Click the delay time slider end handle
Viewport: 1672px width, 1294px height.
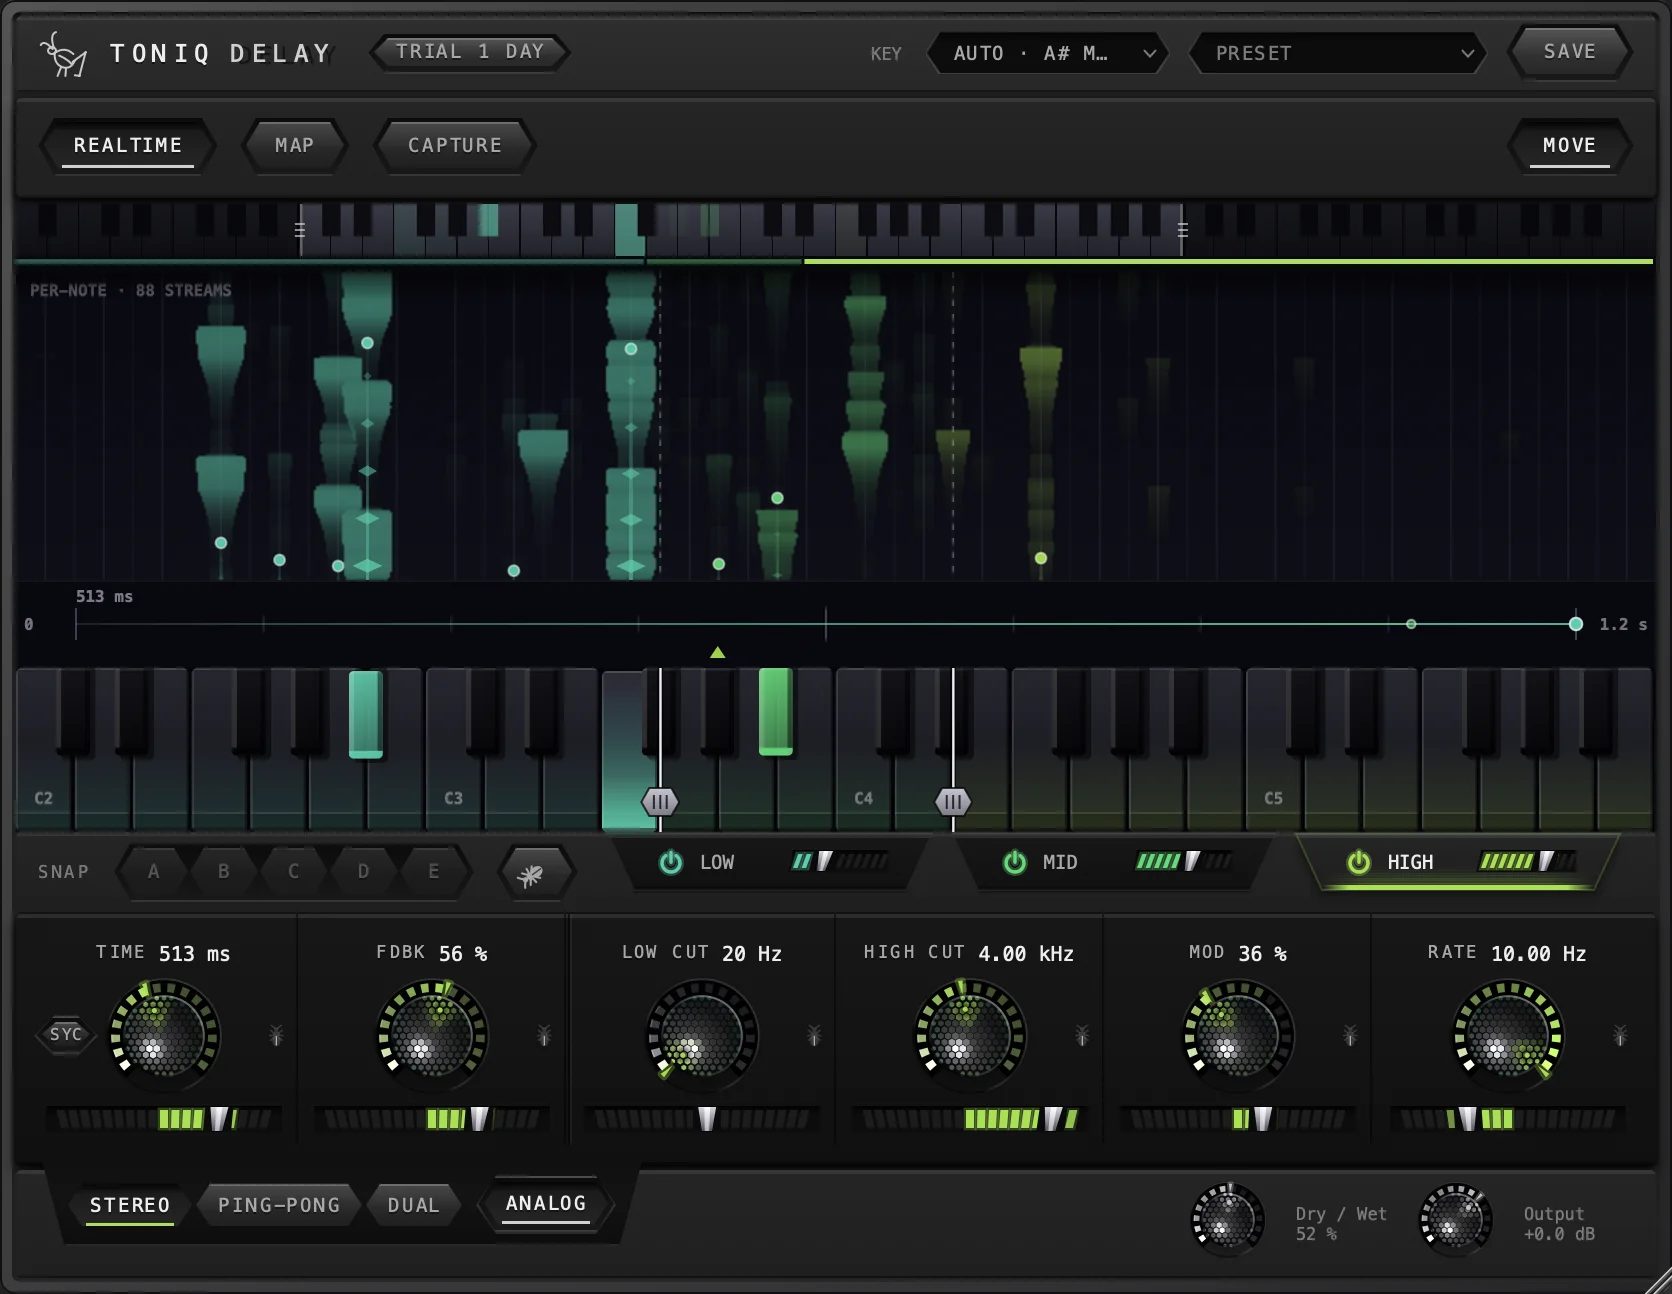(1576, 624)
